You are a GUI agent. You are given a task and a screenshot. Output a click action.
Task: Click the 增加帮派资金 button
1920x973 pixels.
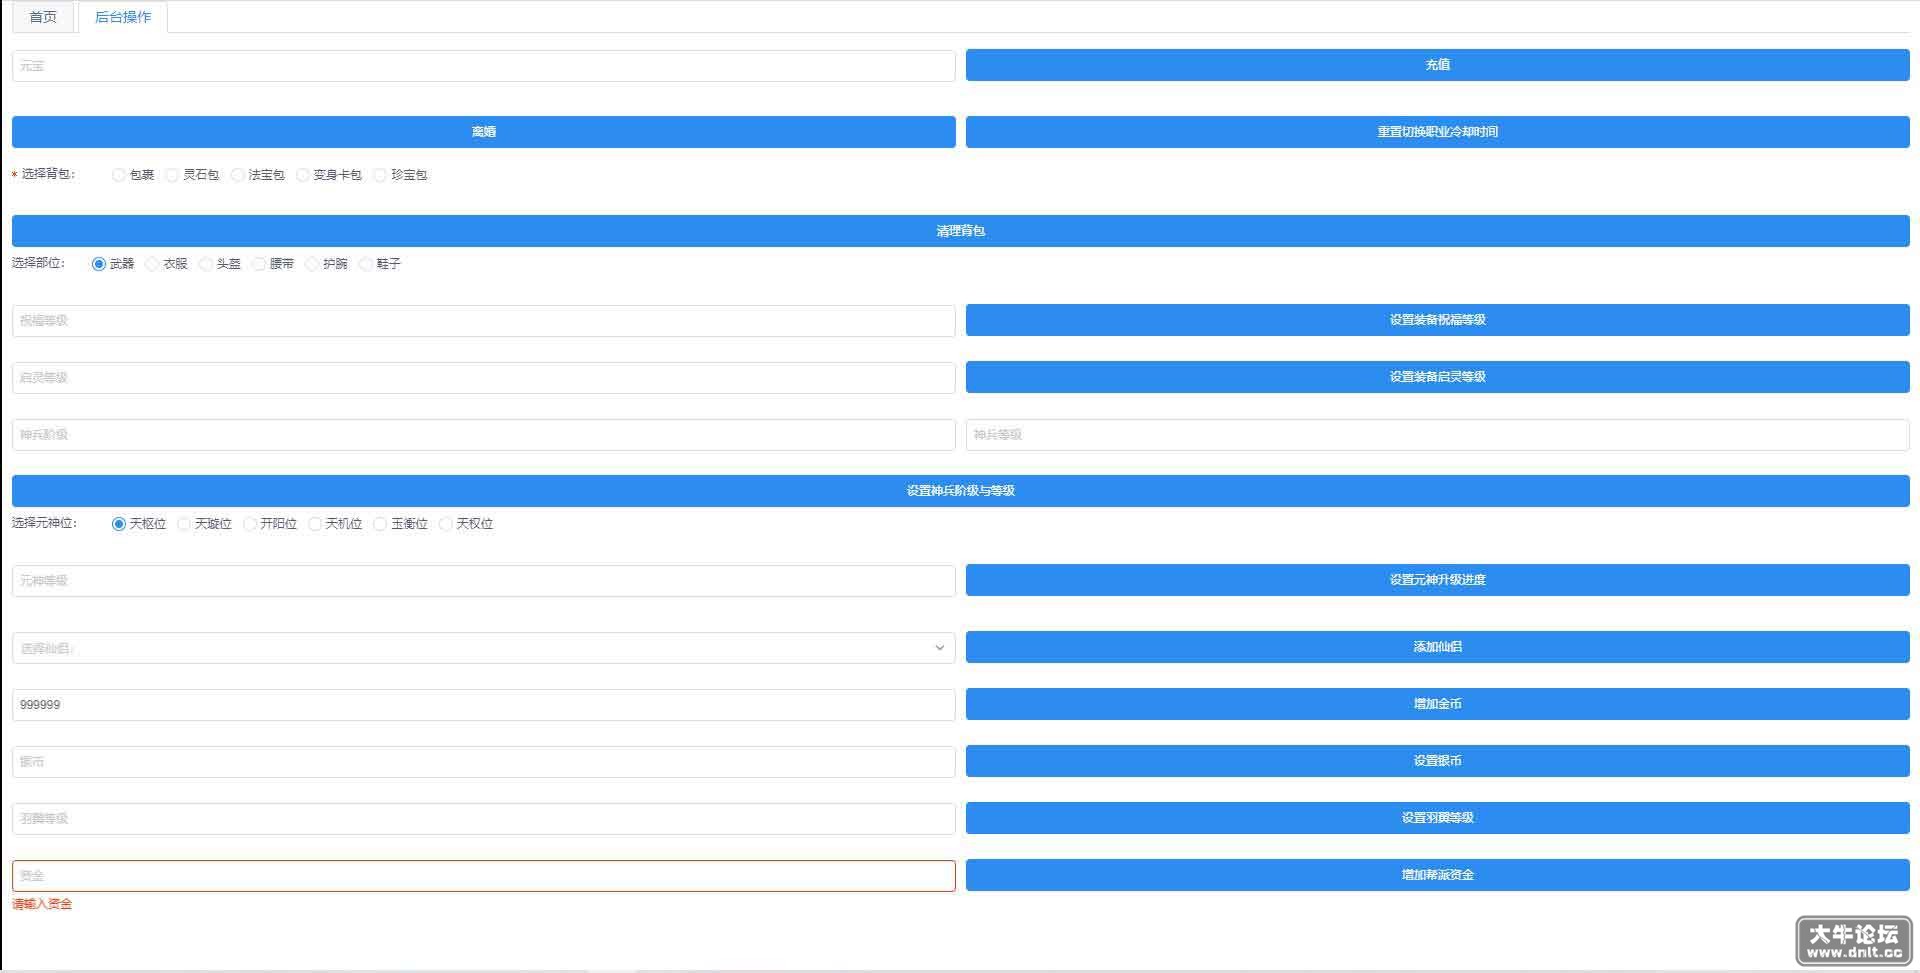click(x=1437, y=875)
